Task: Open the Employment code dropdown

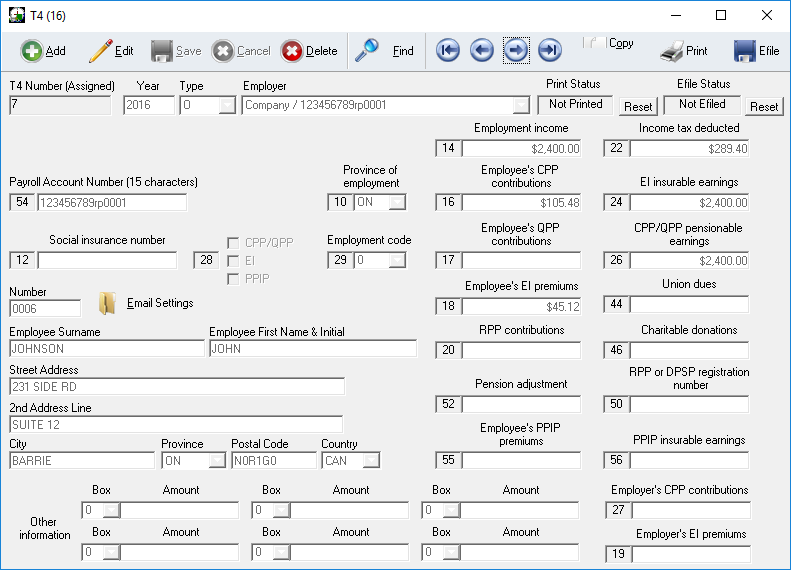Action: coord(397,260)
